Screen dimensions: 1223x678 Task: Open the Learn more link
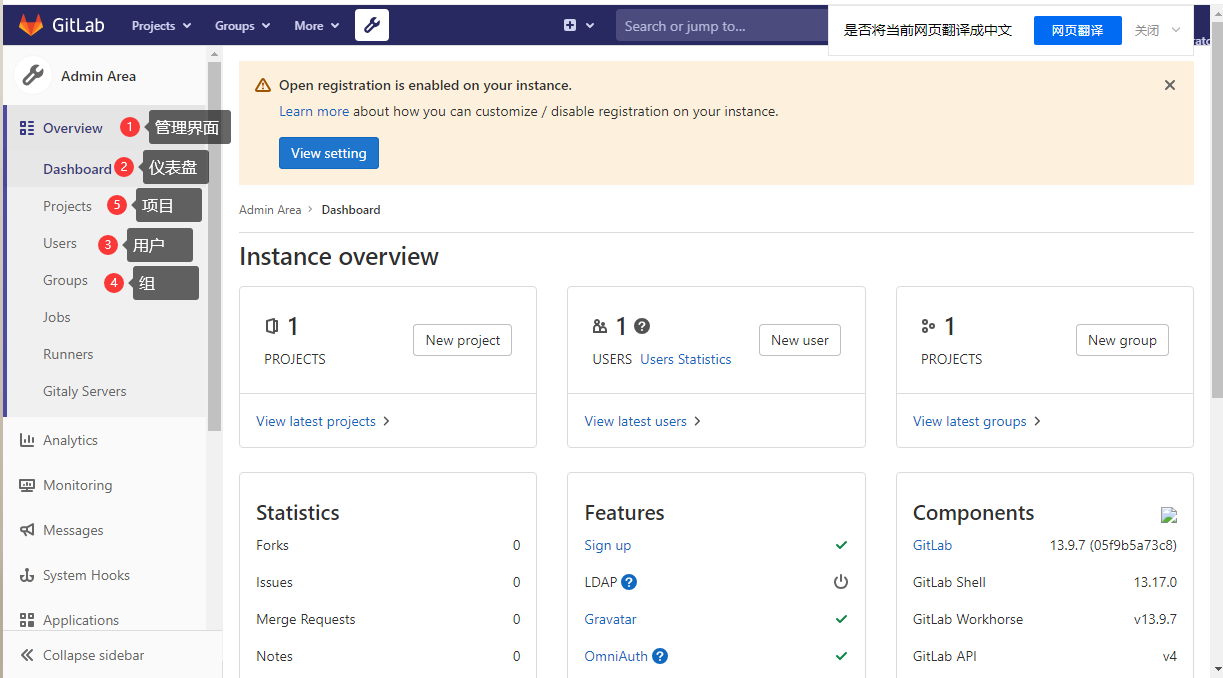314,111
